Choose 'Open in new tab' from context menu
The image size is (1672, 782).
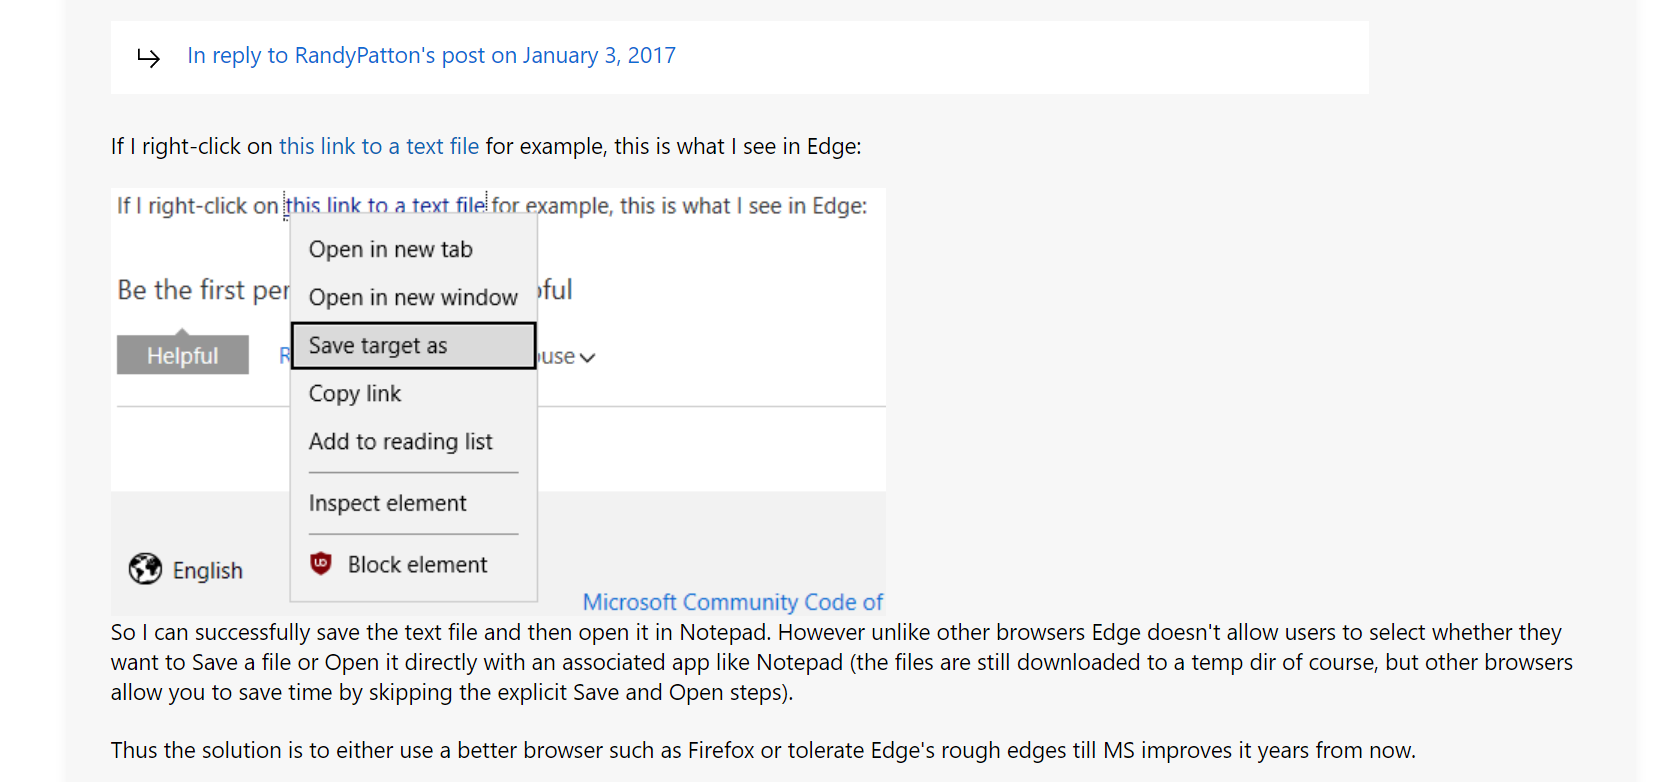point(390,250)
